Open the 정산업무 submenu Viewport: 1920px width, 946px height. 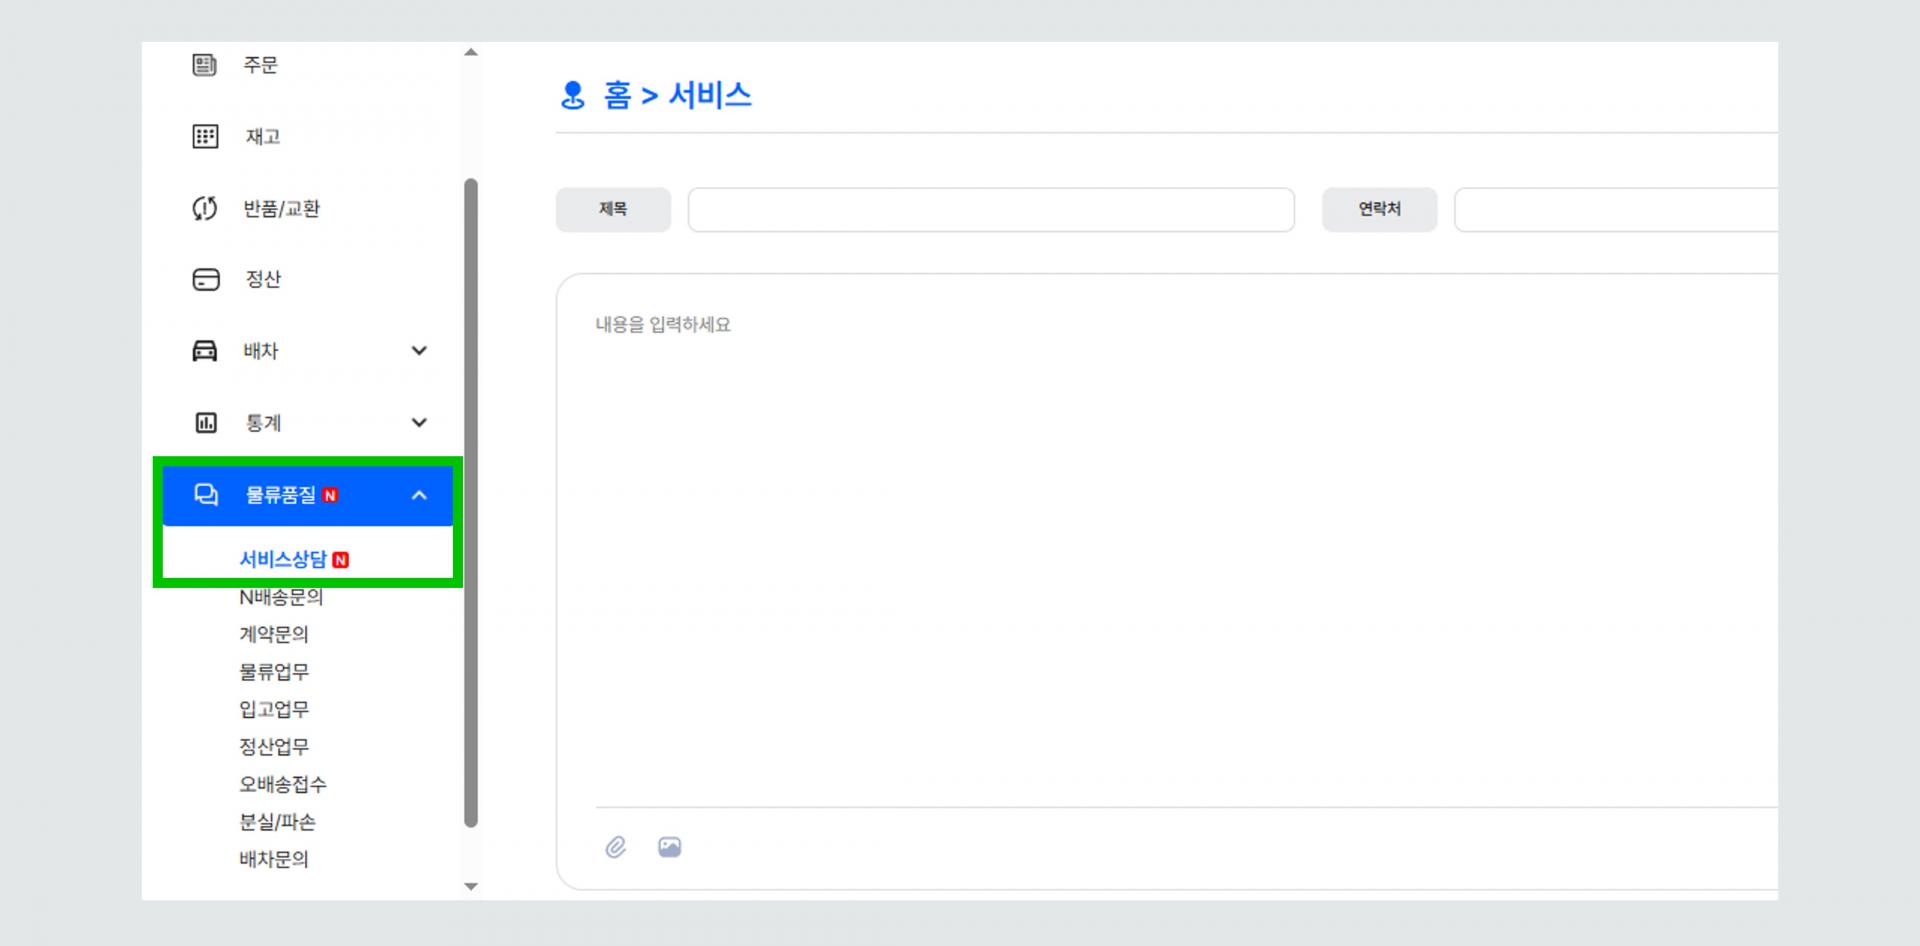coord(274,747)
